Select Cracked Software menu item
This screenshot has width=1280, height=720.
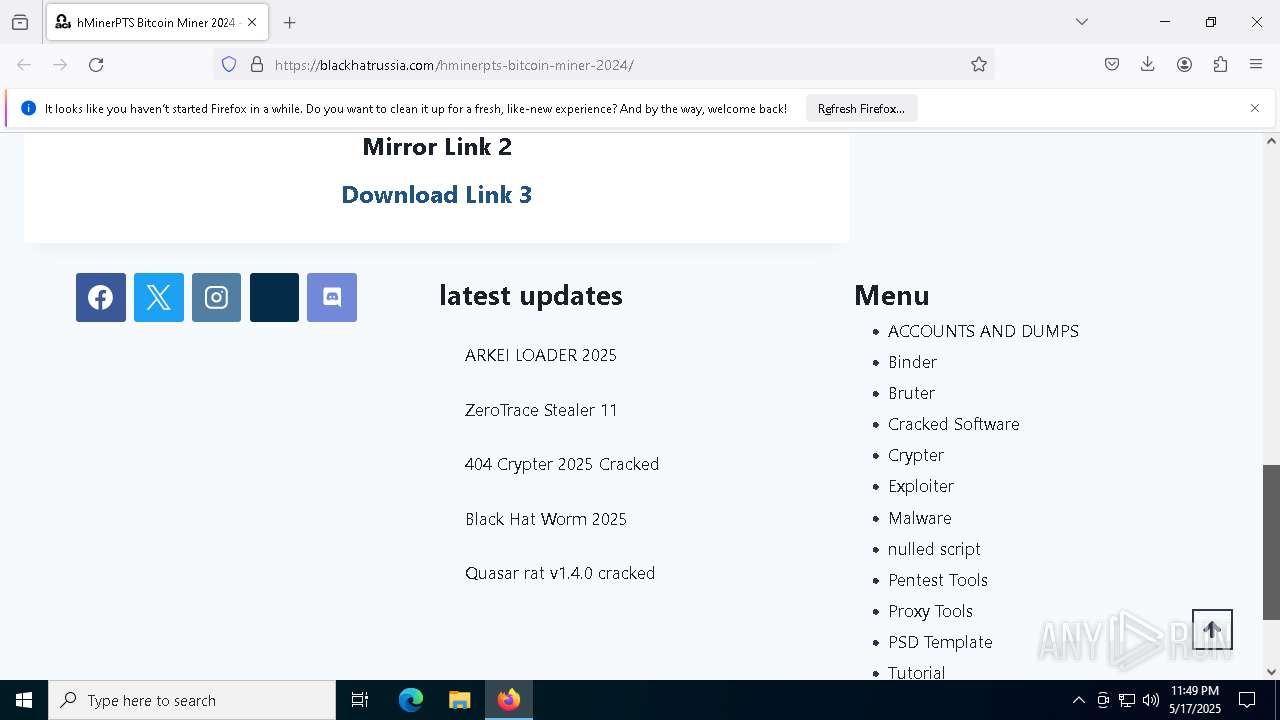954,424
